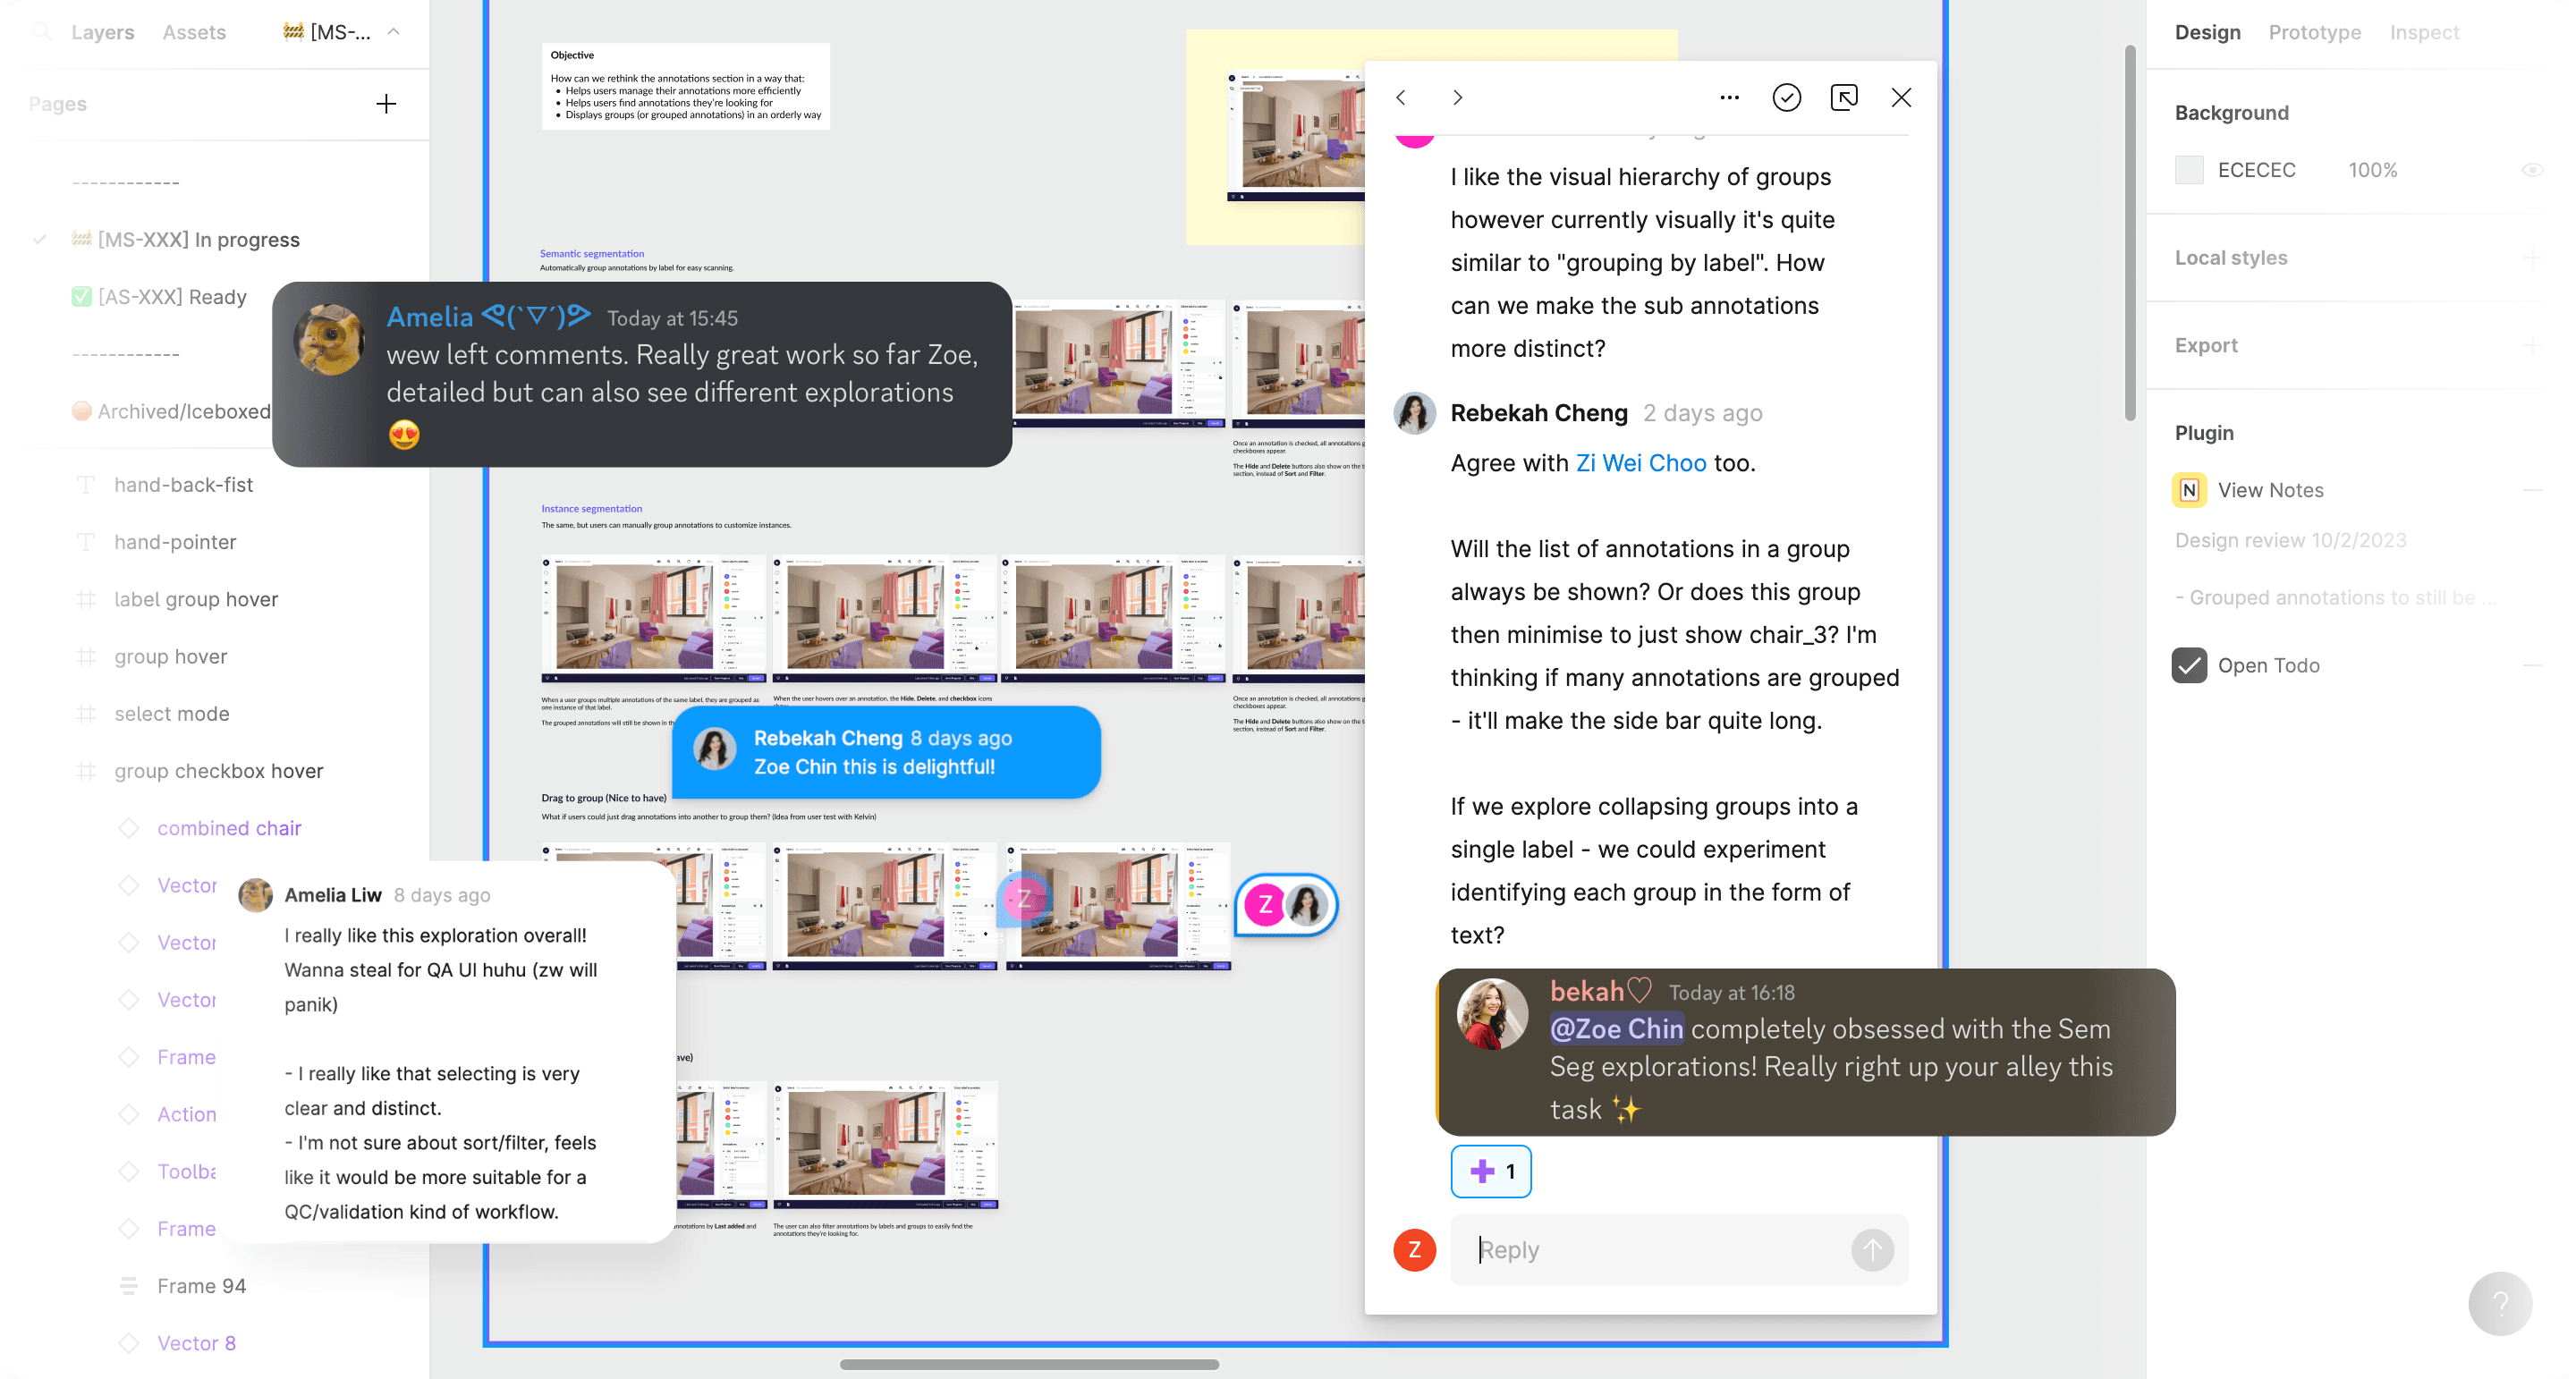Go to previous comment thread arrow

pyautogui.click(x=1401, y=97)
